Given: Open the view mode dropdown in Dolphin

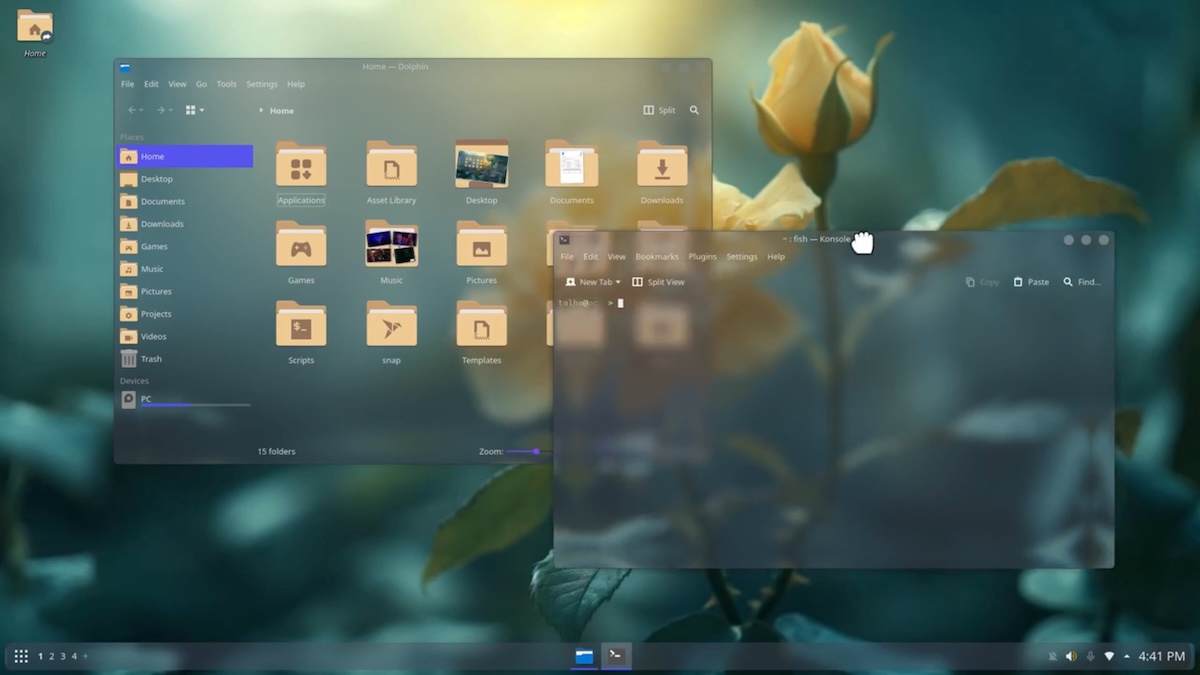Looking at the screenshot, I should click(194, 110).
